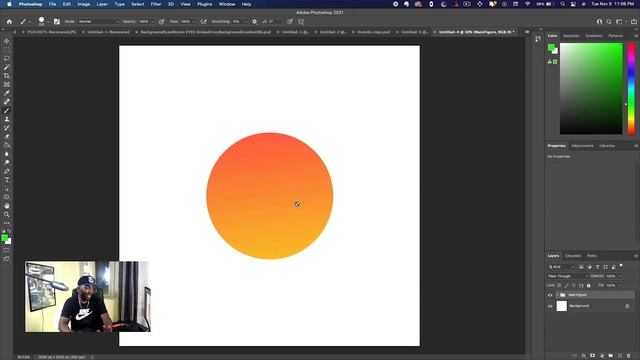Open the Layer menu

[x=102, y=4]
